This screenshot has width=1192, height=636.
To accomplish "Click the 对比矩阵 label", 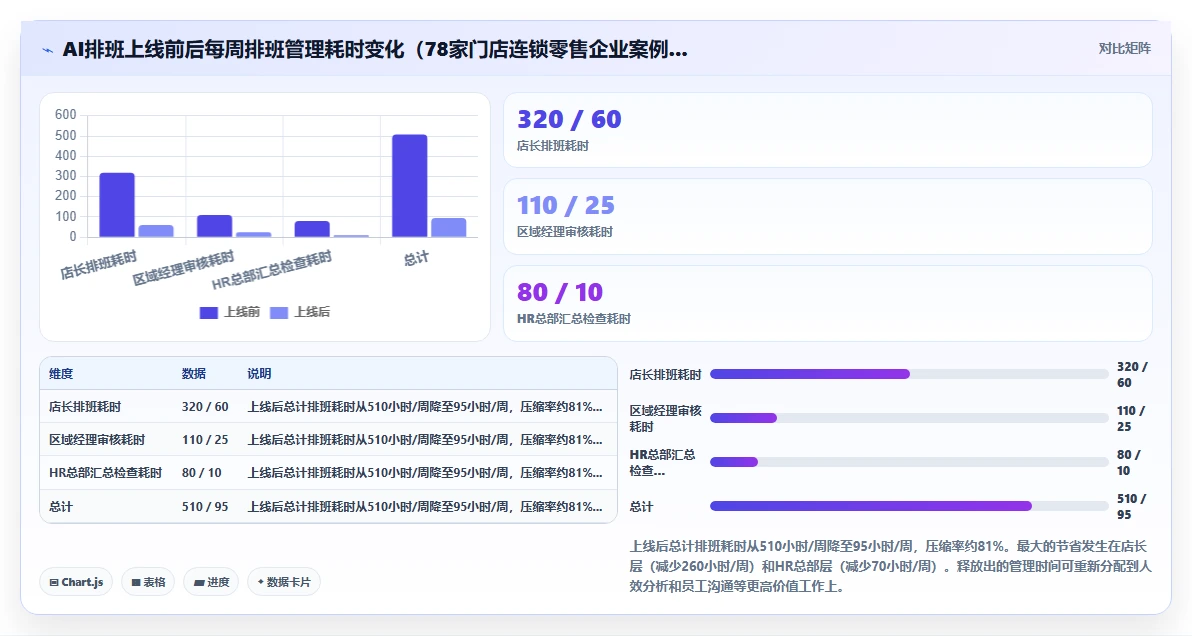I will click(1124, 49).
